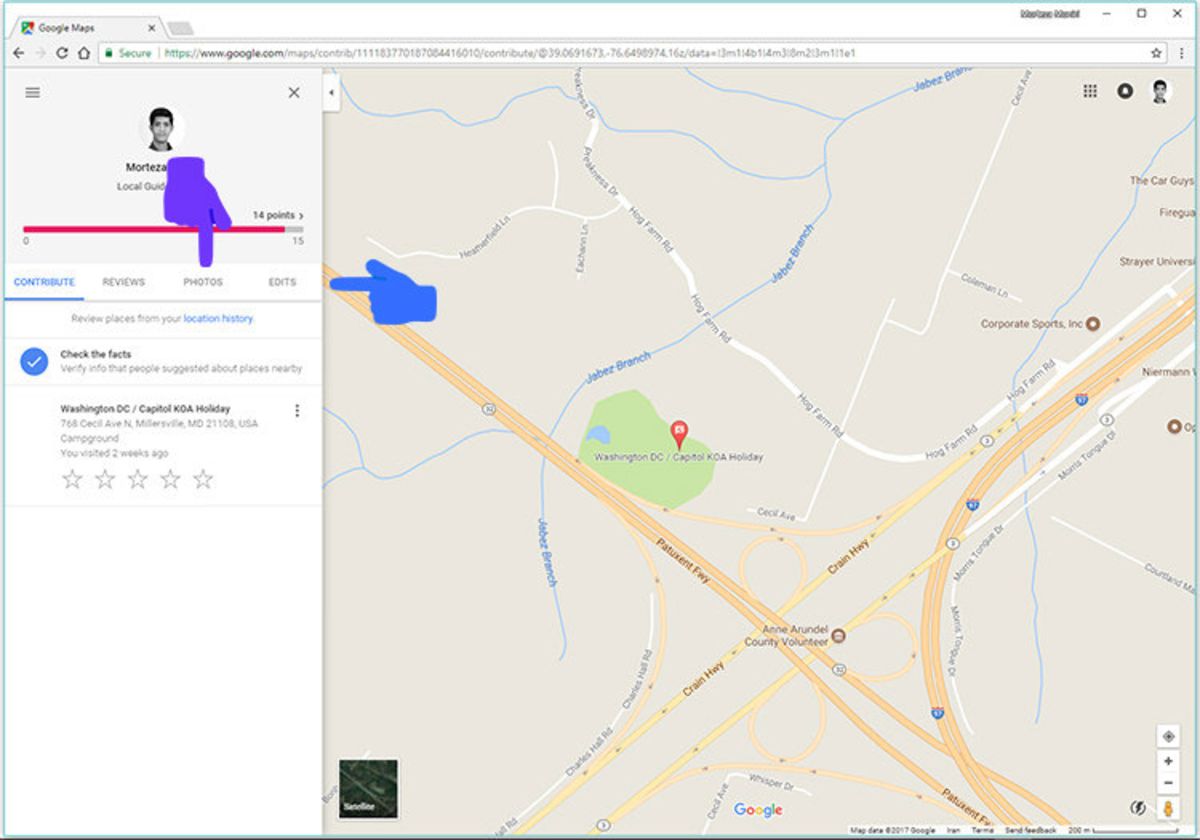Open Google notifications bell
Viewport: 1200px width, 840px height.
click(1125, 91)
